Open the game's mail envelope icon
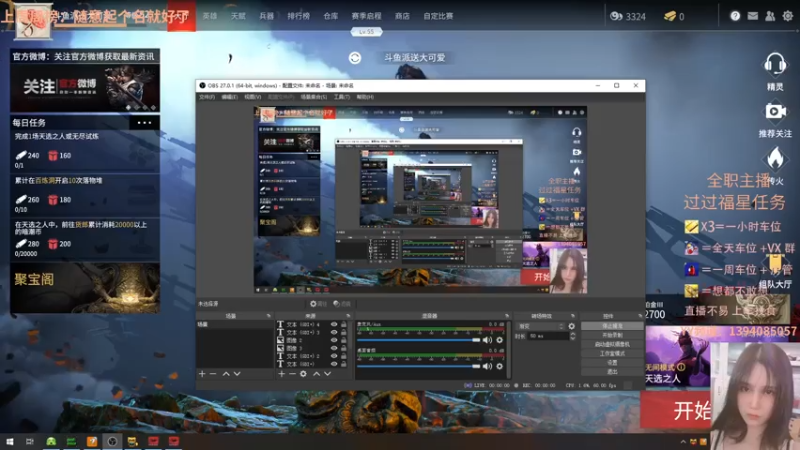Screen dimensions: 800x450 pyautogui.click(x=753, y=16)
